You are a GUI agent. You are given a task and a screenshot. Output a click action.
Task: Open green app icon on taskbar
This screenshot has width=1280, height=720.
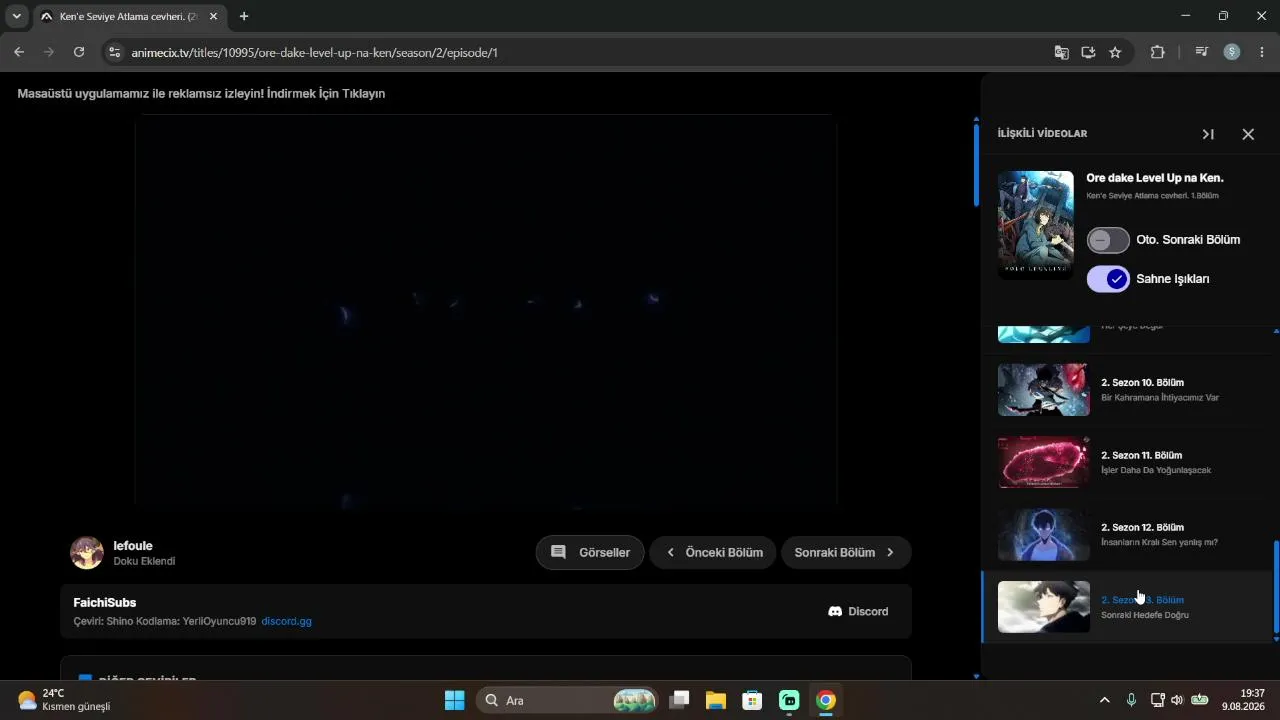pyautogui.click(x=789, y=700)
